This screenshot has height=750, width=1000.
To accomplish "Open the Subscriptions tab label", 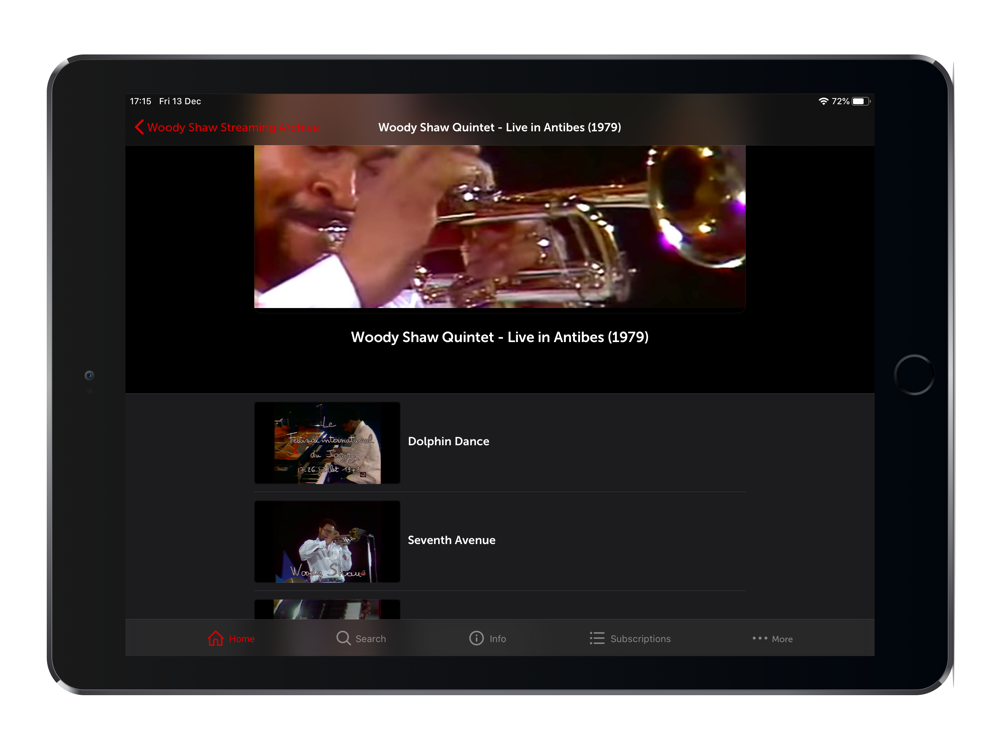I will point(640,639).
